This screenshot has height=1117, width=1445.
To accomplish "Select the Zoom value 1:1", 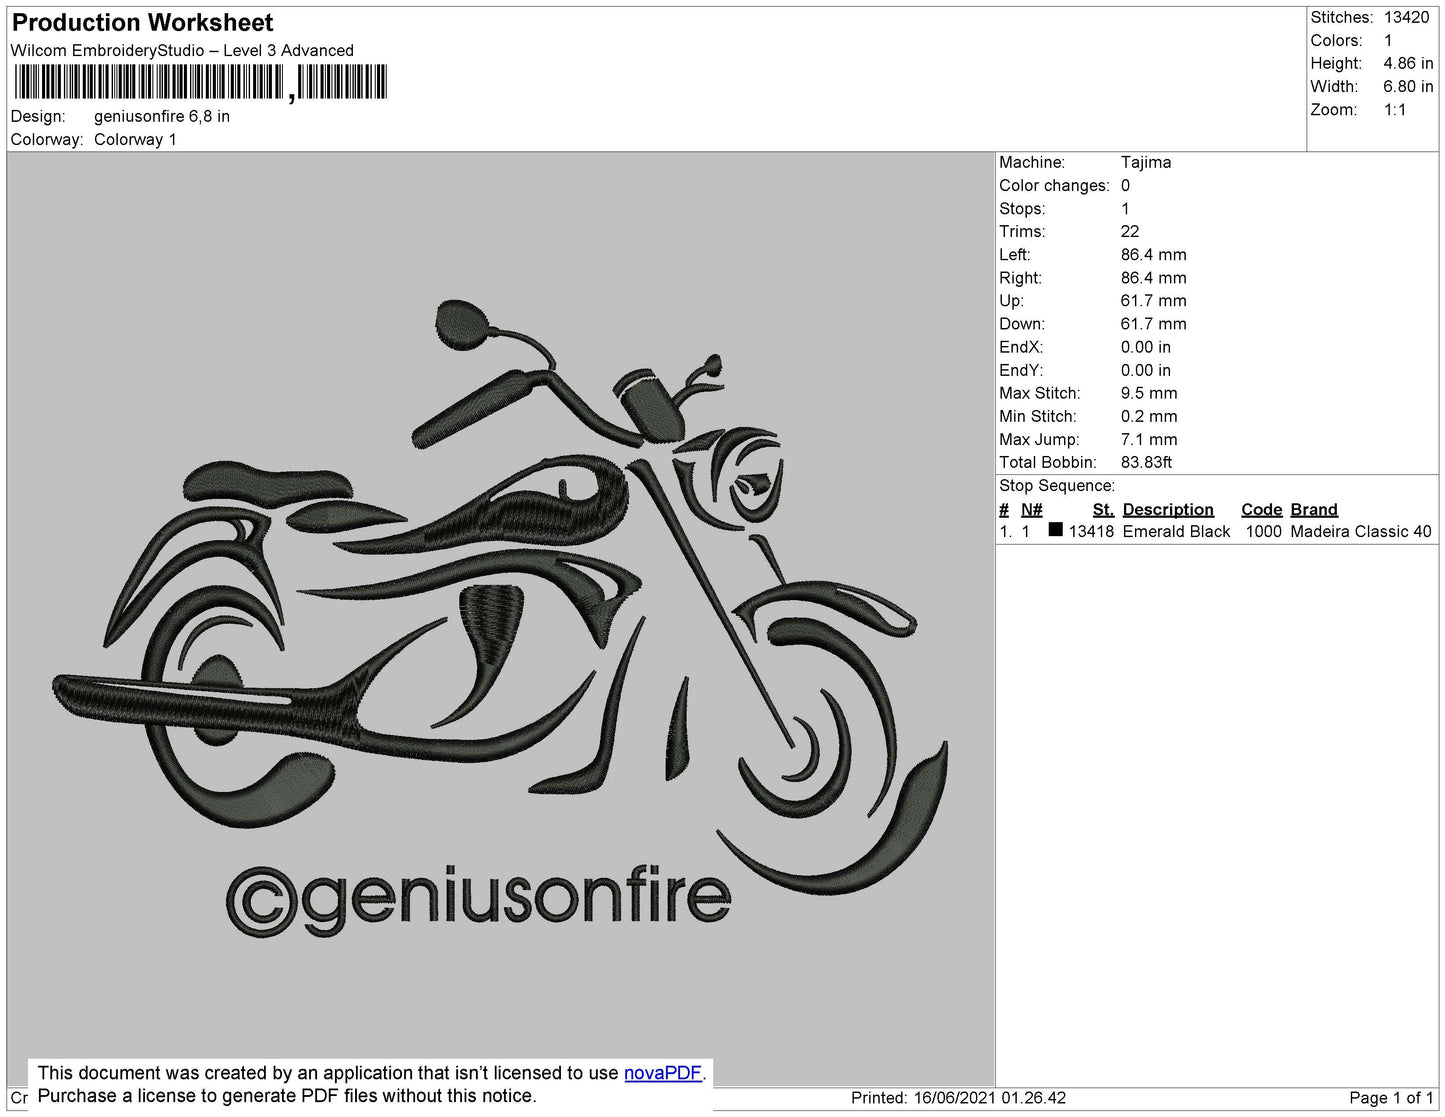I will [1395, 110].
